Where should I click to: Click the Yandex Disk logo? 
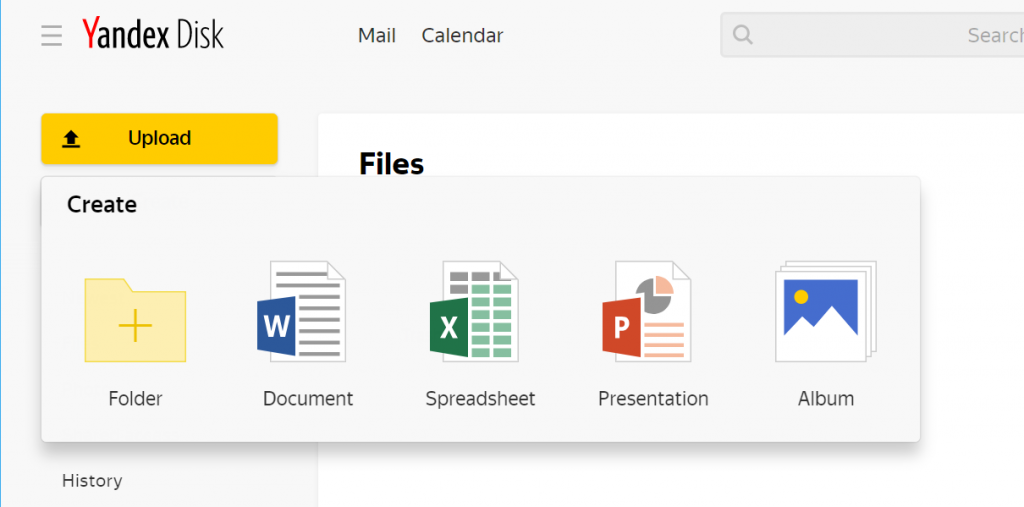tap(153, 34)
